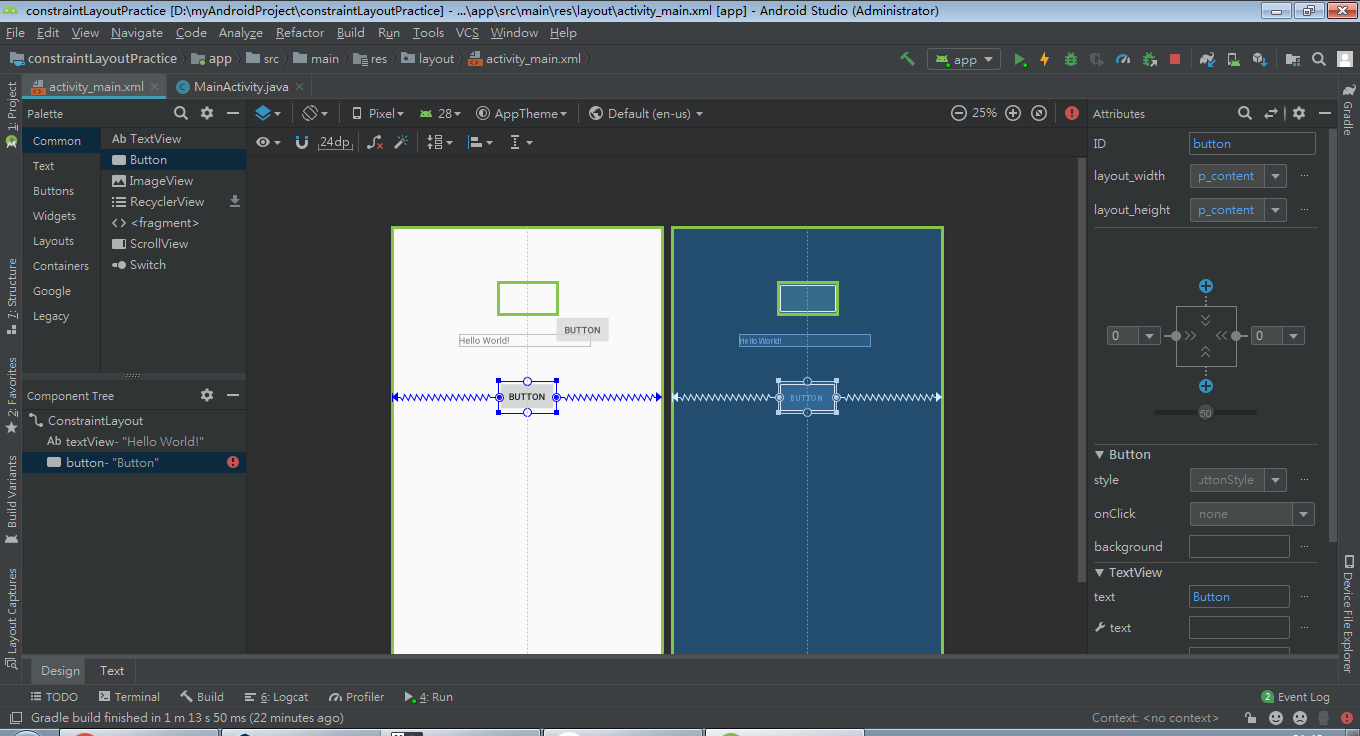Open the Build menu
Screen dimensions: 1360x736
tap(350, 32)
